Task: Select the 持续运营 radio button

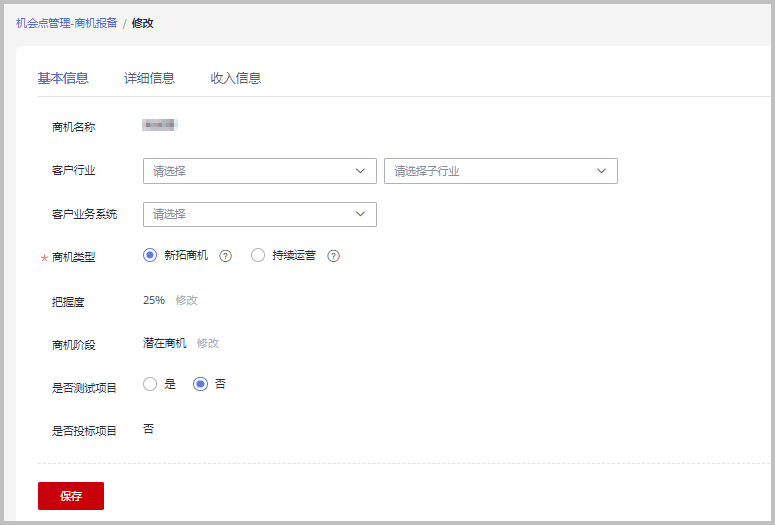Action: tap(258, 255)
